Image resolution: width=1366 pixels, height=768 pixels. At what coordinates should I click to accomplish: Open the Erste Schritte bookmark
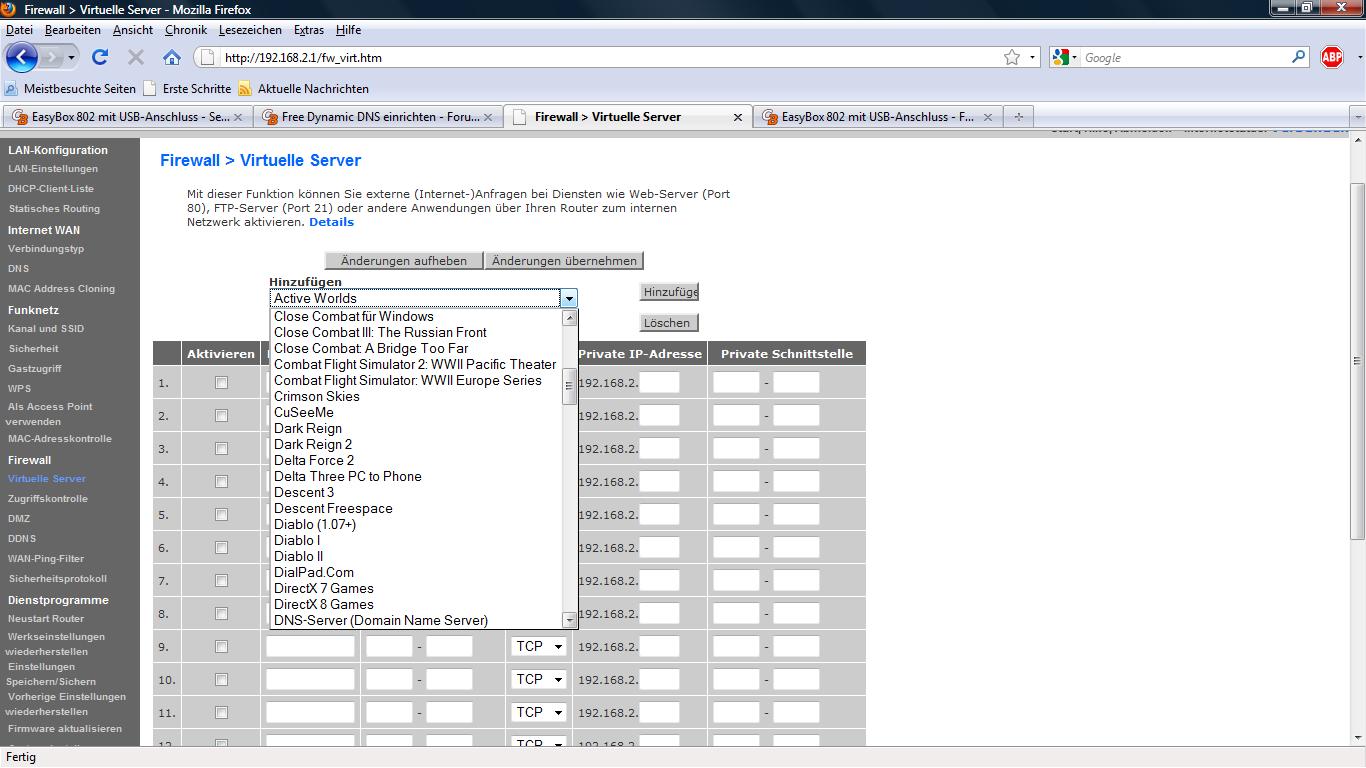coord(187,89)
